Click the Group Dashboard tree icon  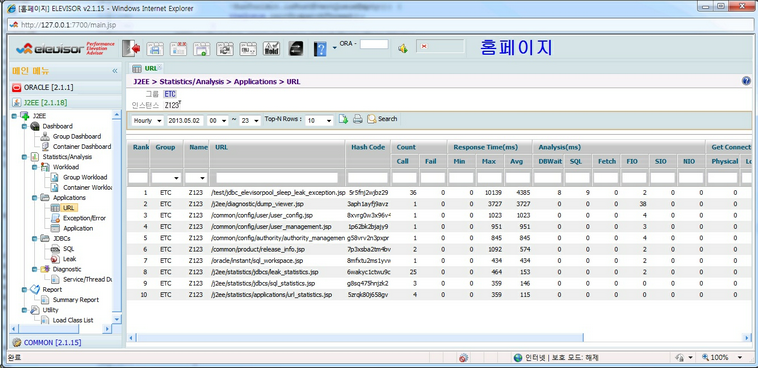coord(45,136)
